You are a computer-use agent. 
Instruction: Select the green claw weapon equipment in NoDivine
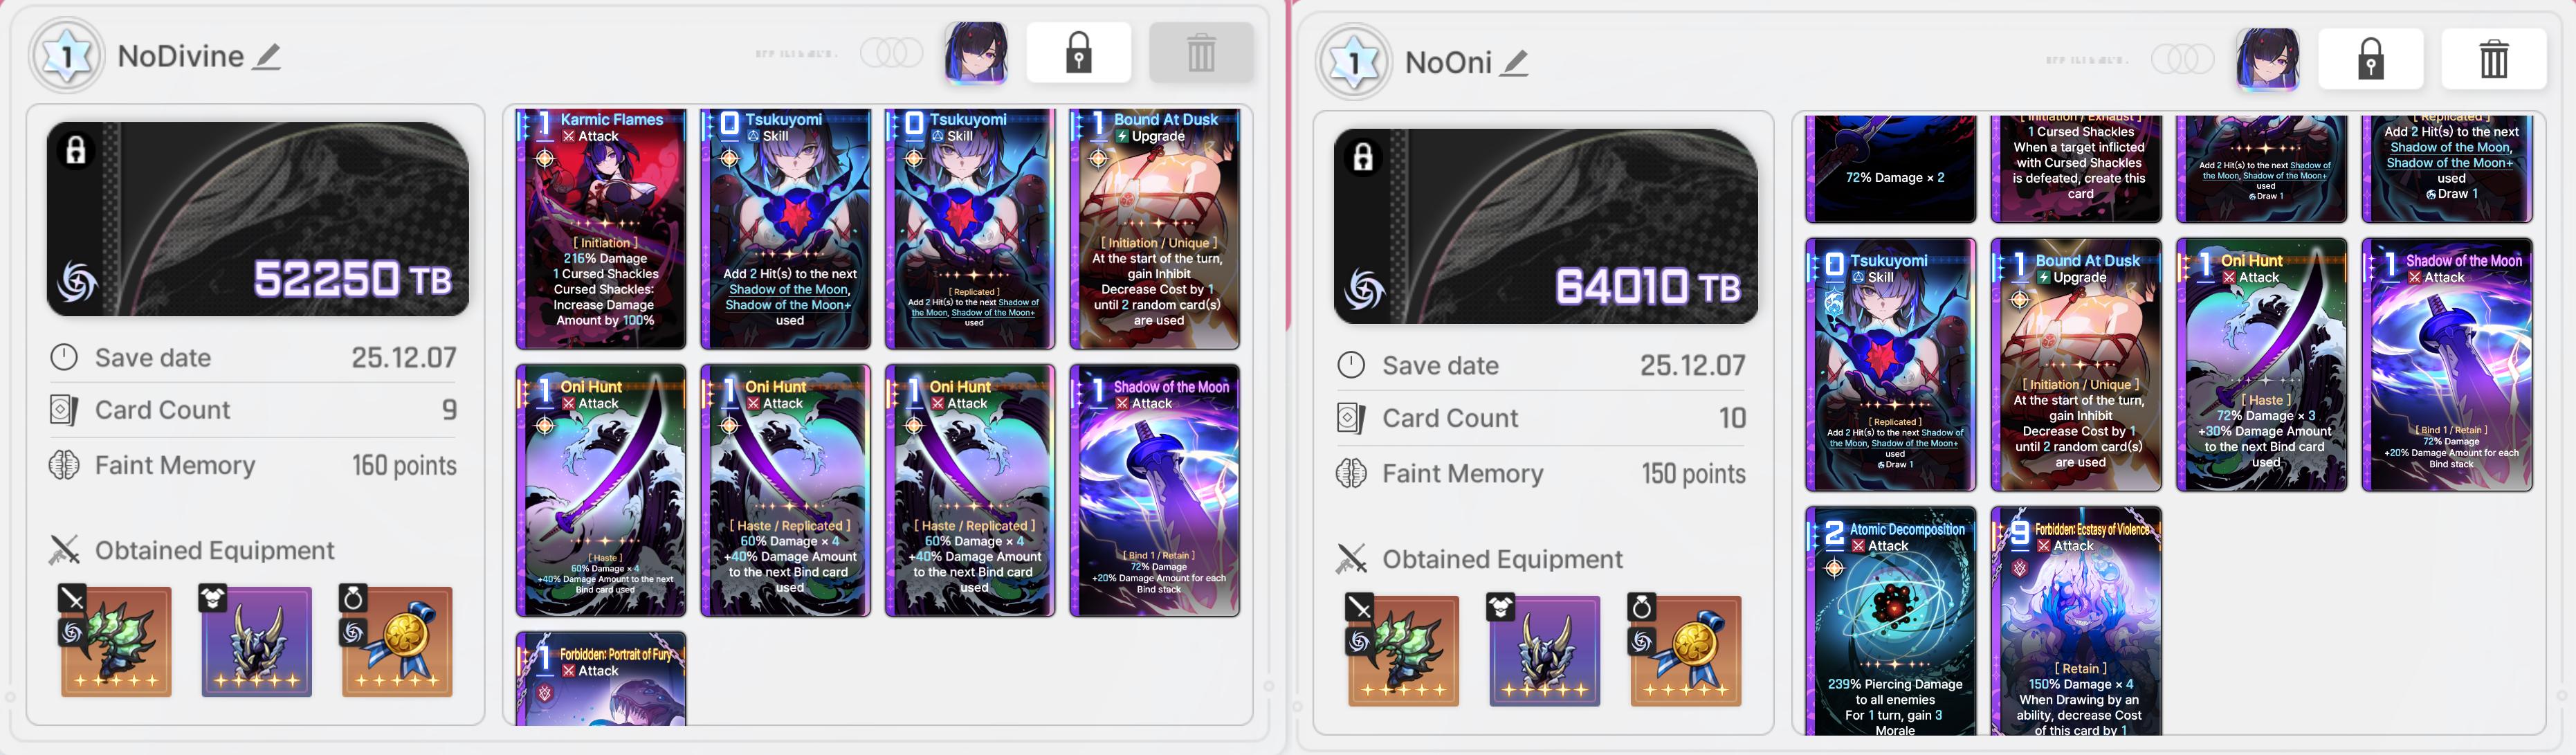point(115,641)
